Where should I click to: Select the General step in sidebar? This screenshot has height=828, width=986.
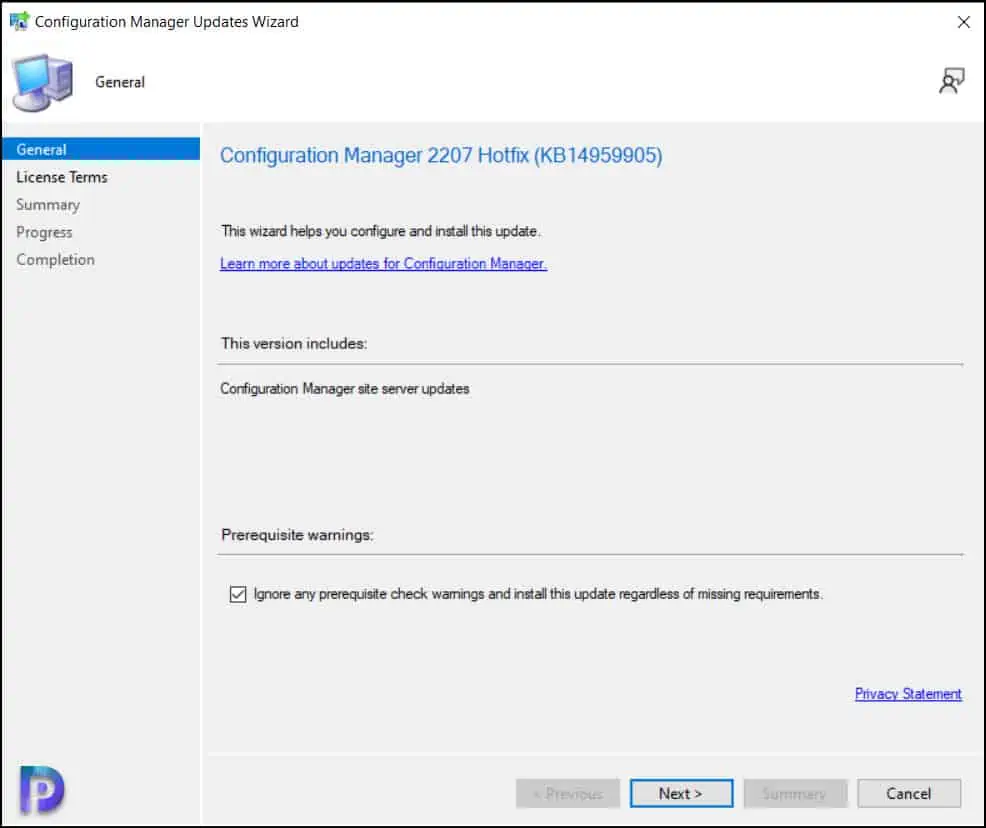[101, 150]
